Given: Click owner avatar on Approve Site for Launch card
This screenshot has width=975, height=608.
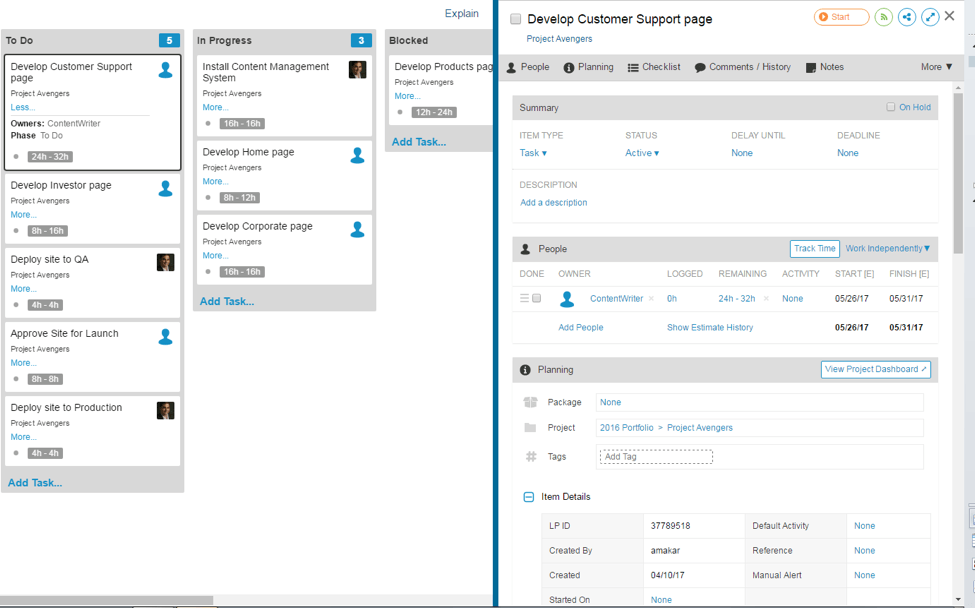Looking at the screenshot, I should click(165, 336).
